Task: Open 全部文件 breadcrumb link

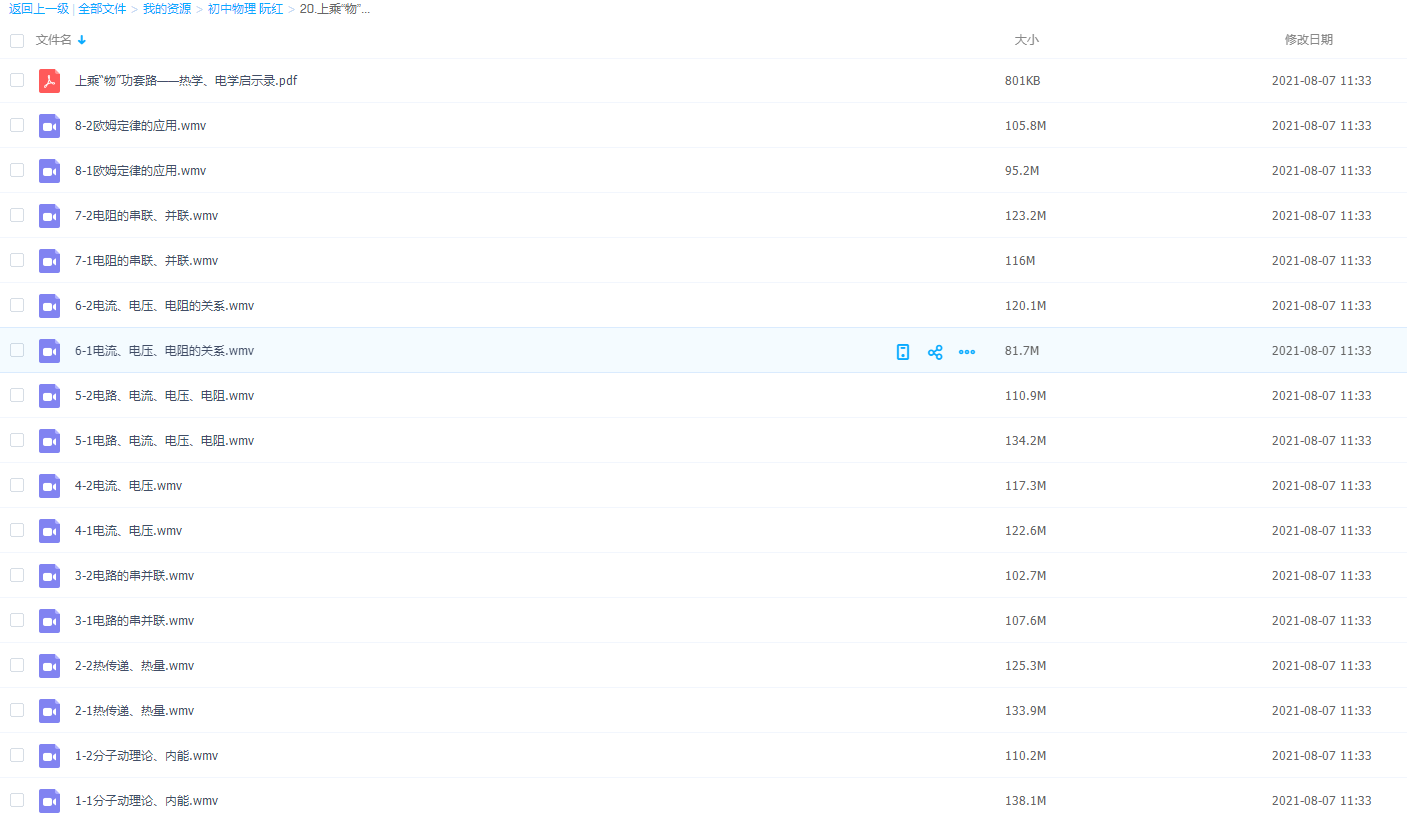Action: coord(102,9)
